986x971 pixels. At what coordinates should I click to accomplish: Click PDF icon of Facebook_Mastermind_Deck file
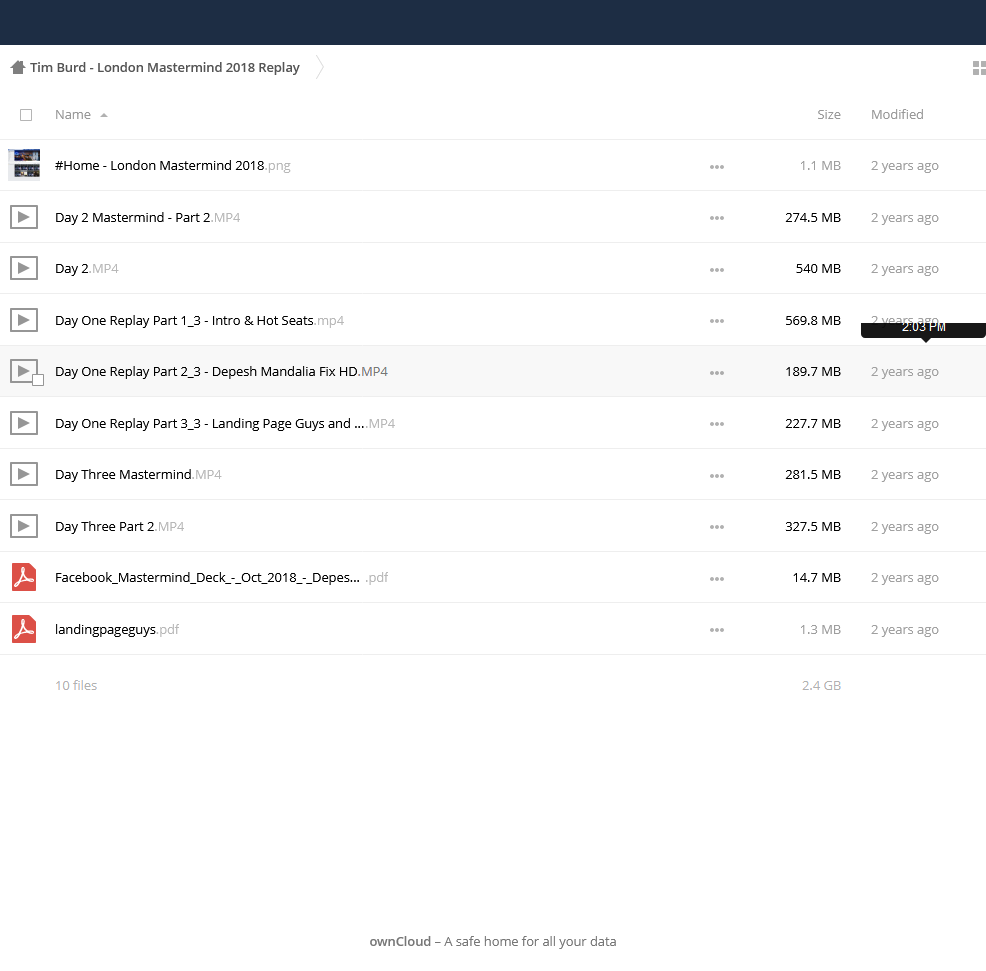24,577
